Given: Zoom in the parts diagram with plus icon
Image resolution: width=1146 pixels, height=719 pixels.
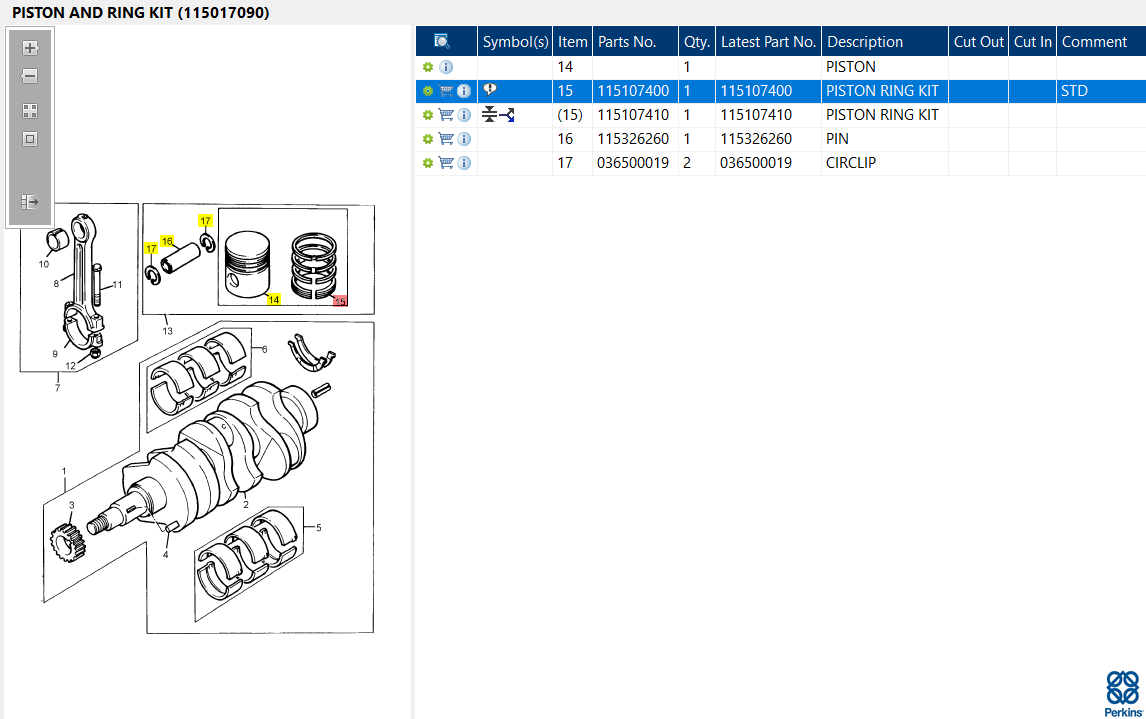Looking at the screenshot, I should (30, 47).
